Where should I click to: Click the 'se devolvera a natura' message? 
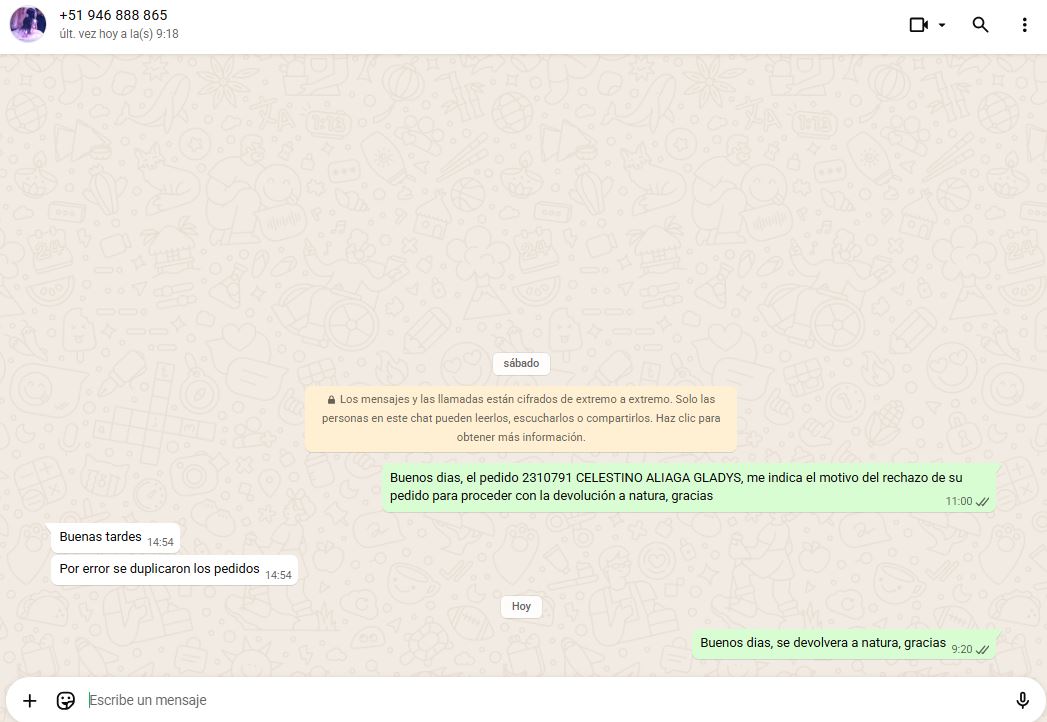tap(822, 643)
